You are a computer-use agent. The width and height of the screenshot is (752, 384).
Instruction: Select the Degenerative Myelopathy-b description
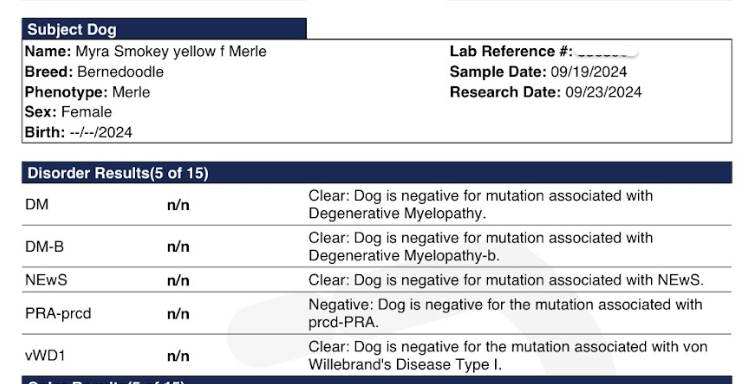481,246
